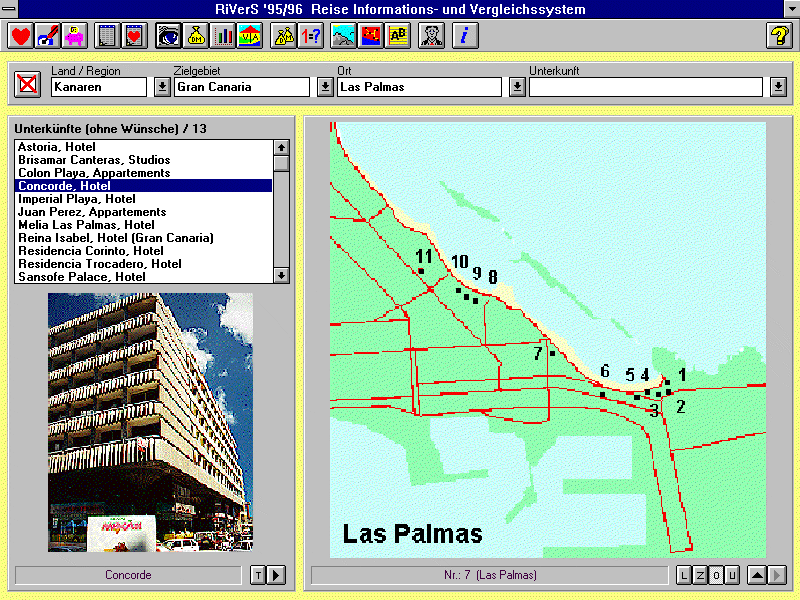Viewport: 800px width, 600px height.
Task: Click the pink piggy bank icon
Action: click(75, 37)
